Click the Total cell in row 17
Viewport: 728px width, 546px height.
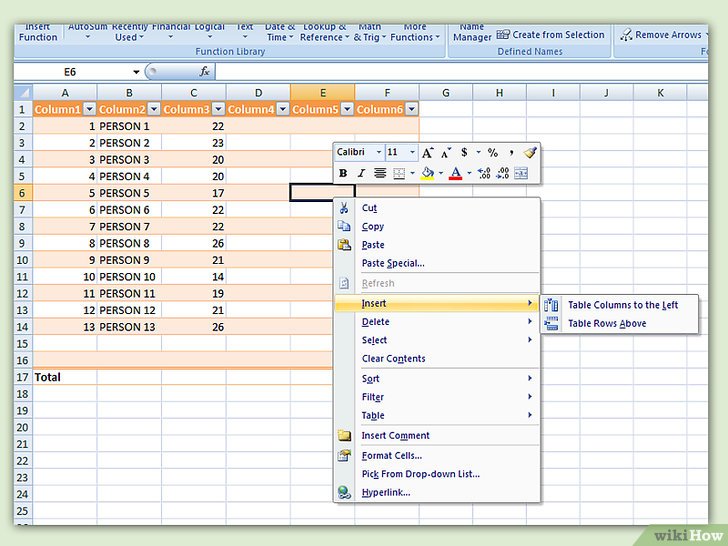tap(65, 377)
